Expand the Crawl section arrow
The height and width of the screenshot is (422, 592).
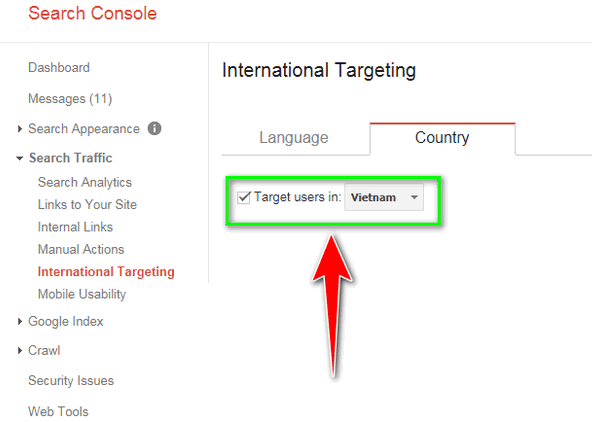[x=20, y=351]
